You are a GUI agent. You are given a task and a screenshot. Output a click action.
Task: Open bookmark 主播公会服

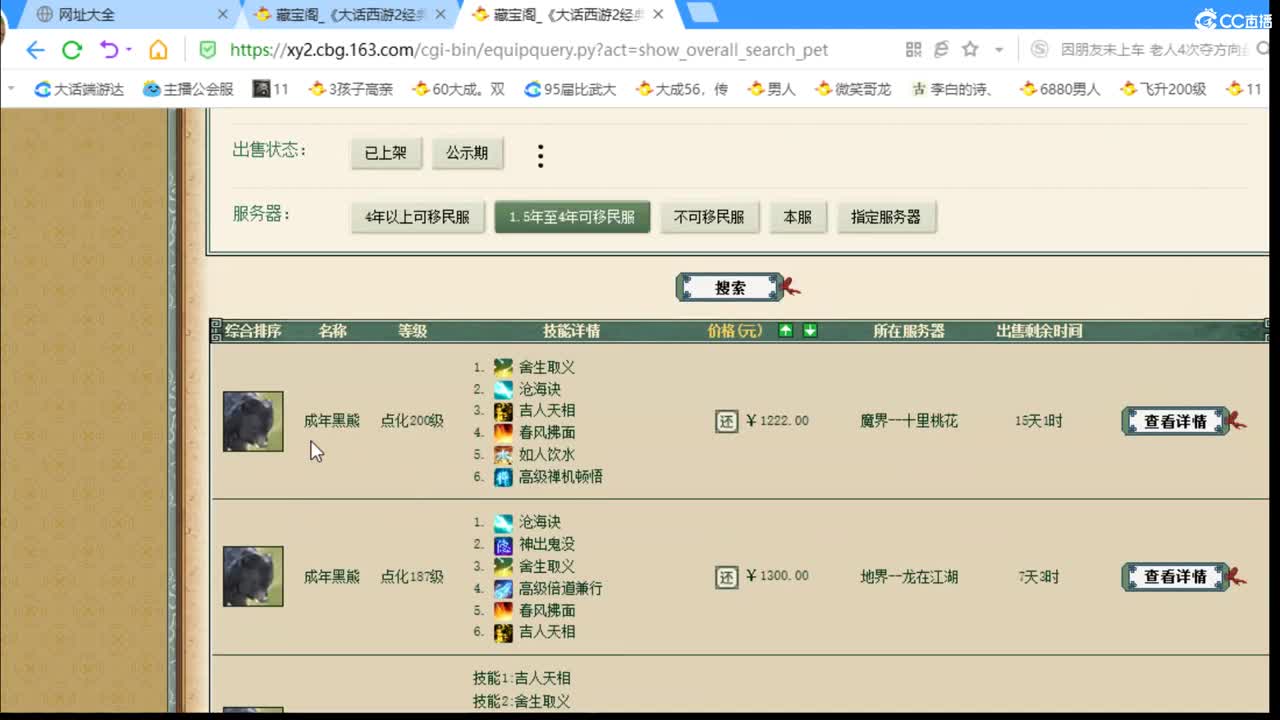click(x=188, y=89)
